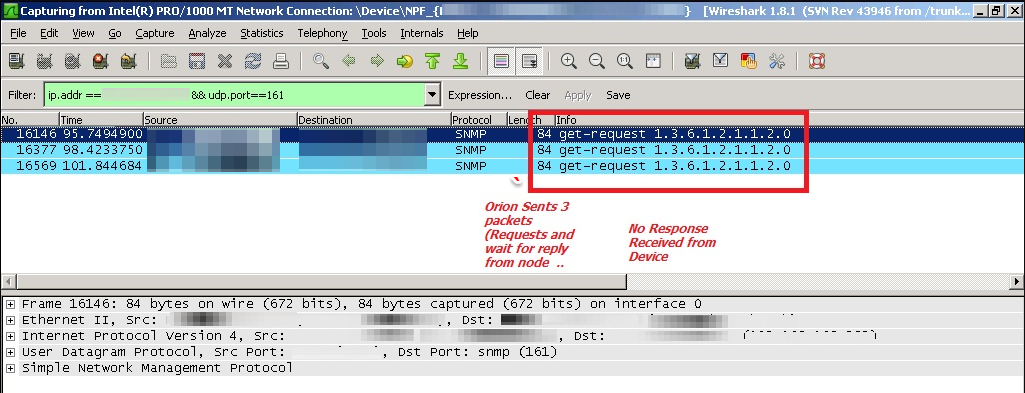Open coloring rules editor

click(748, 61)
